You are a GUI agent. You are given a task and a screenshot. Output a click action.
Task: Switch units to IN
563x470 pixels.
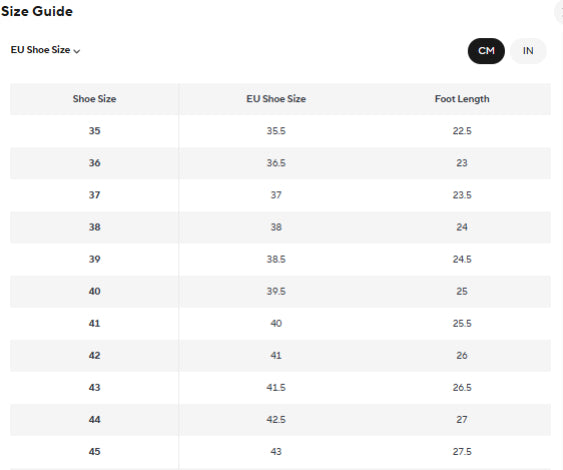tap(528, 51)
